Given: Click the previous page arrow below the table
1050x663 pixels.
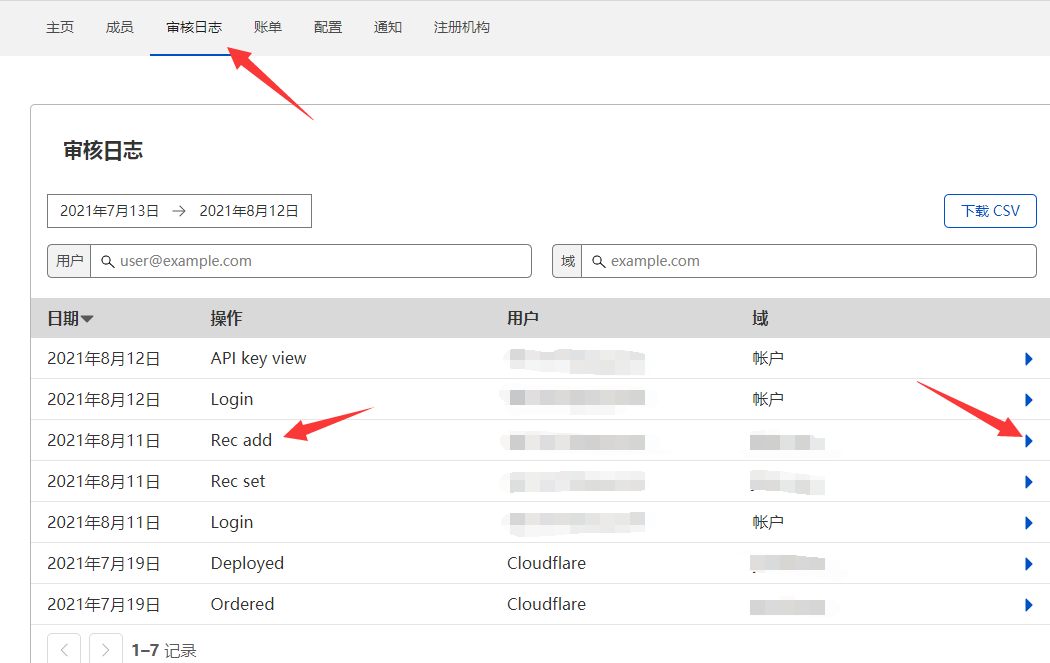Looking at the screenshot, I should point(64,648).
